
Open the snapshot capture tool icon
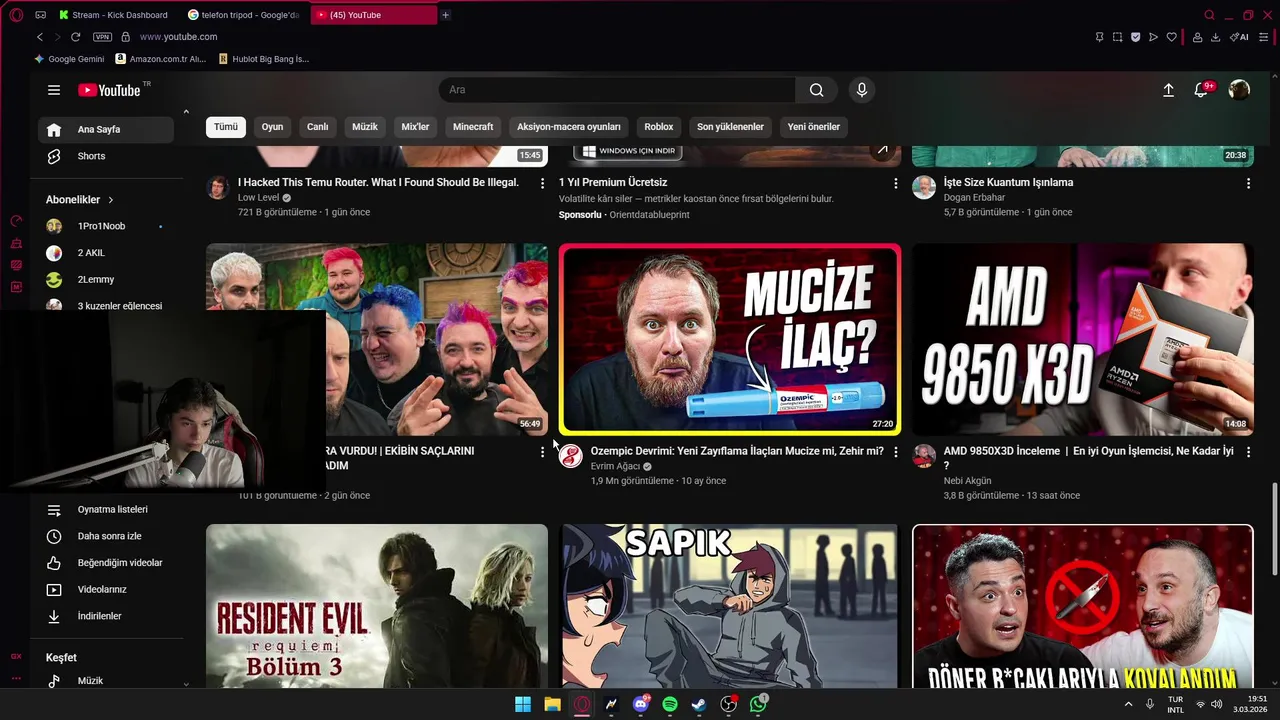pyautogui.click(x=1117, y=37)
